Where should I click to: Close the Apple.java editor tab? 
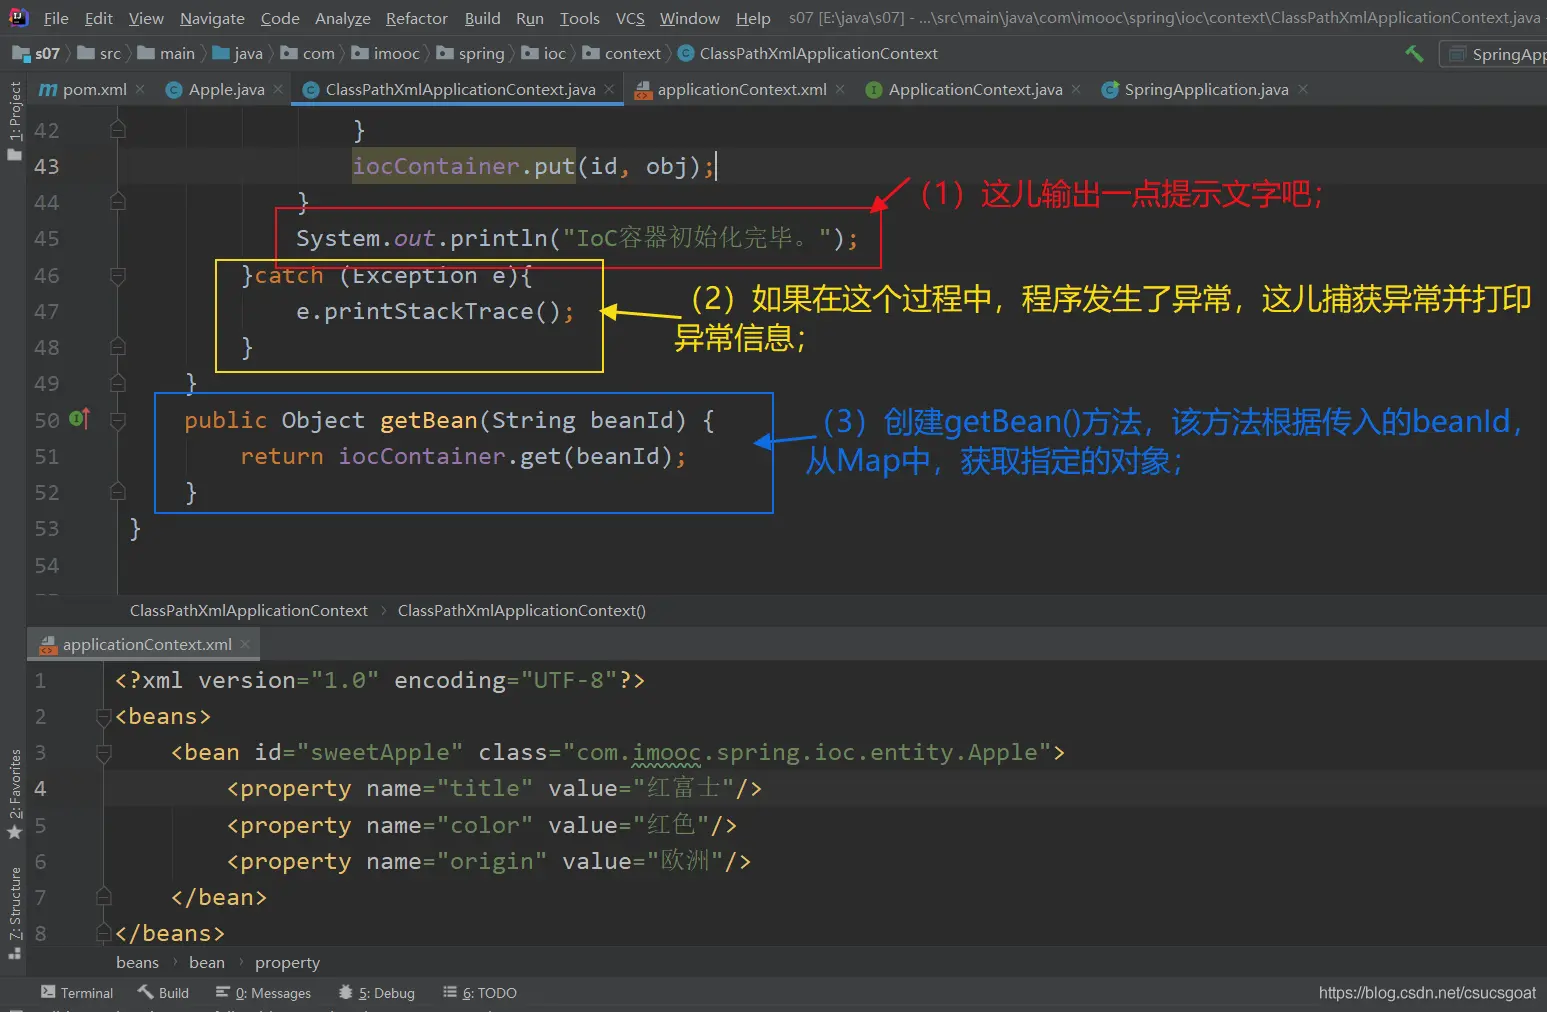pos(278,90)
